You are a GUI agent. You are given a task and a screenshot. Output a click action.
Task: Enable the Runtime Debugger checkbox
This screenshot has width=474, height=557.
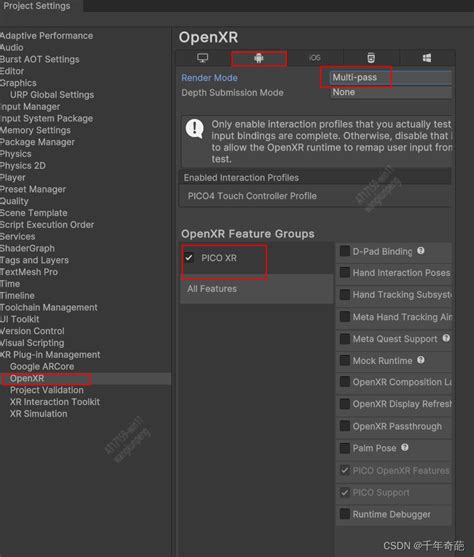(x=345, y=514)
